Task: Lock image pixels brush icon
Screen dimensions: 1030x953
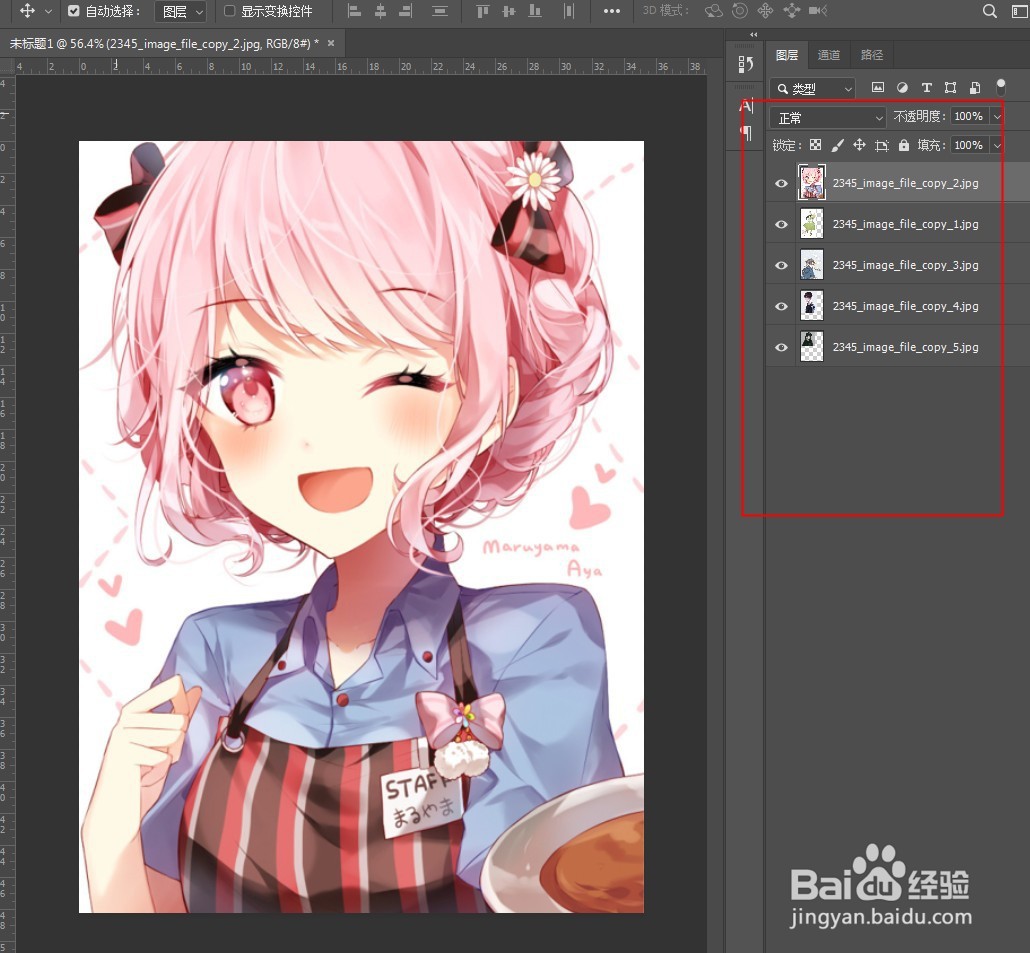Action: [838, 145]
